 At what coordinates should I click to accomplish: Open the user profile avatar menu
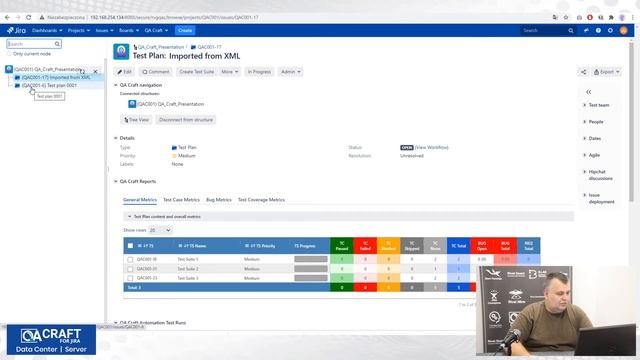[623, 31]
